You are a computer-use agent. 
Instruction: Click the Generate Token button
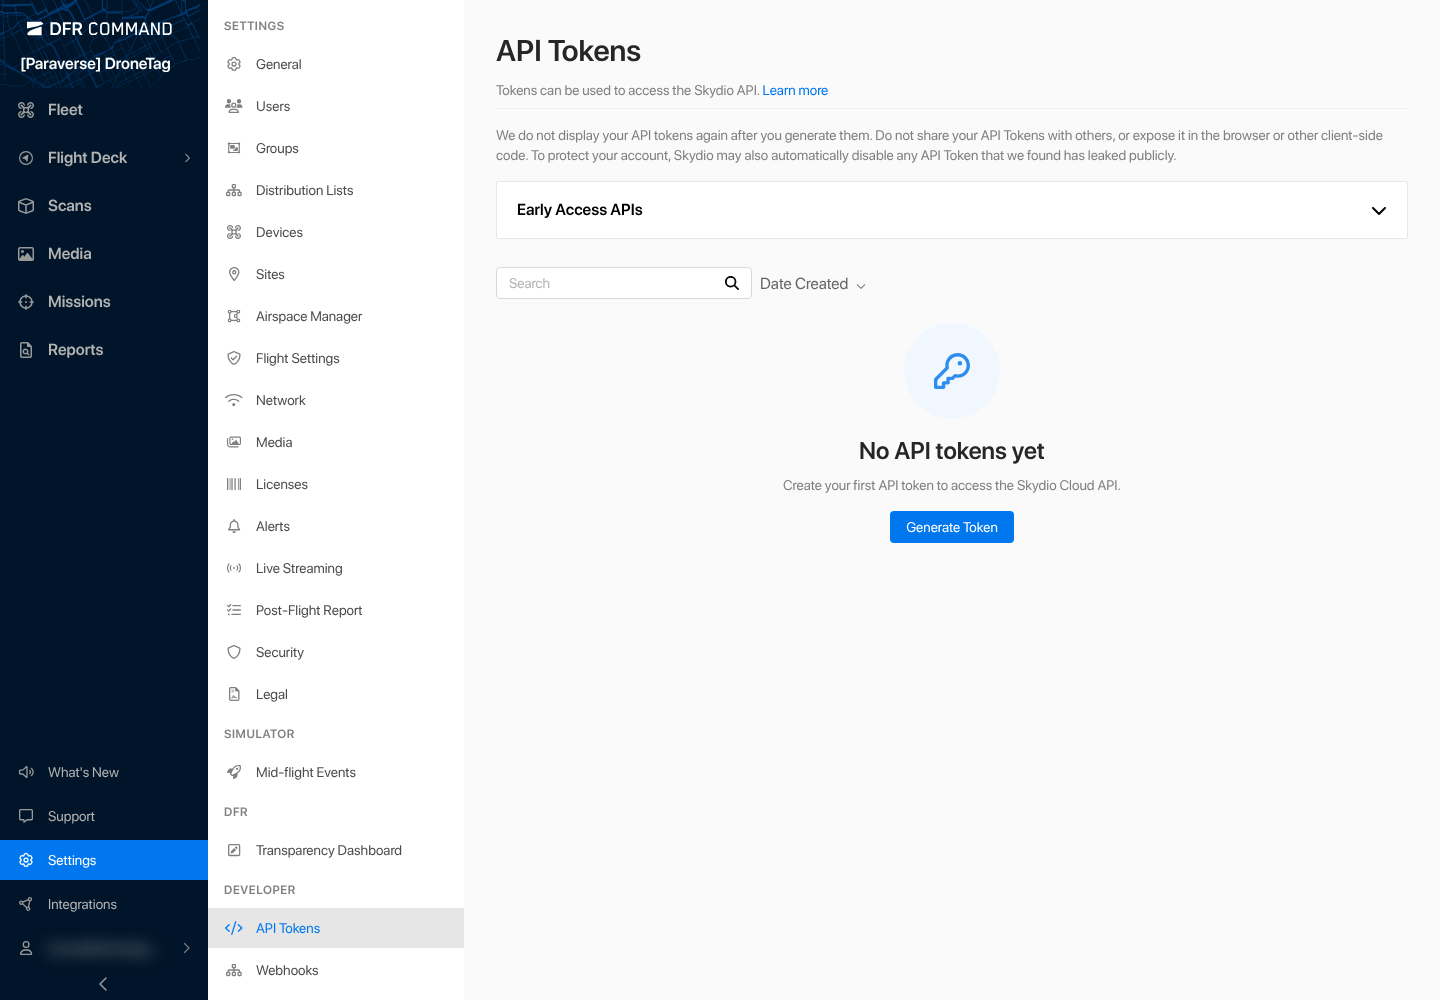952,527
